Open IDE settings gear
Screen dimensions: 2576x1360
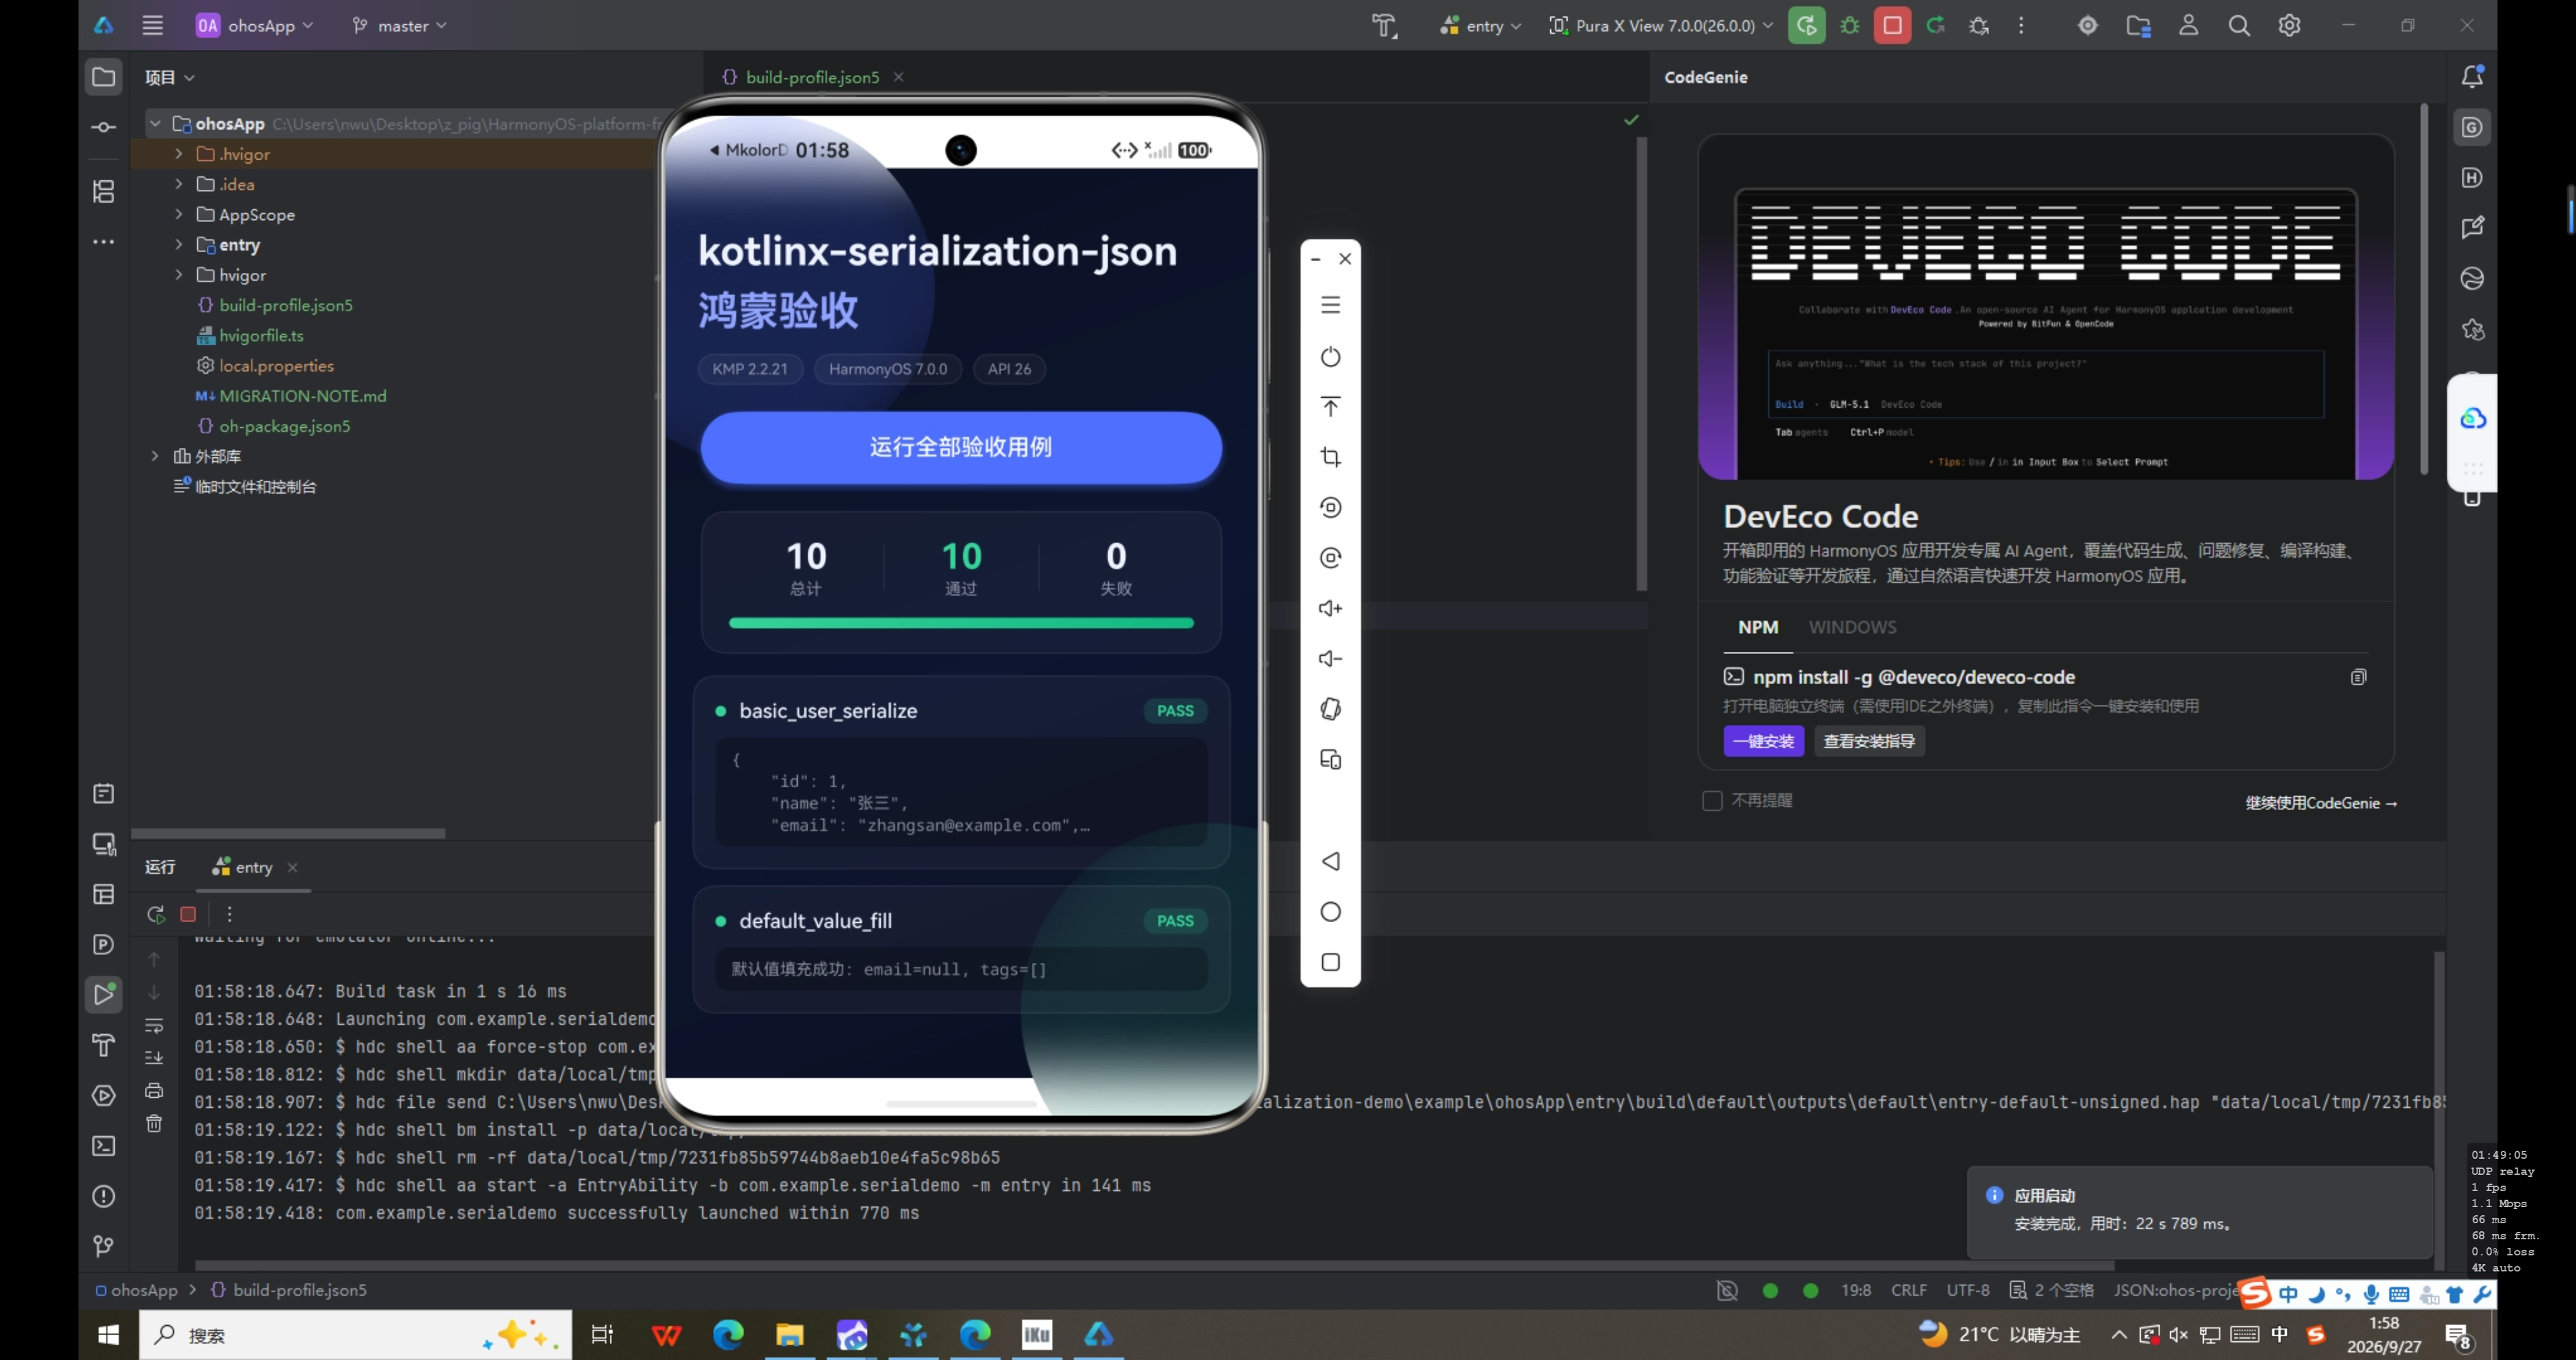coord(2289,25)
